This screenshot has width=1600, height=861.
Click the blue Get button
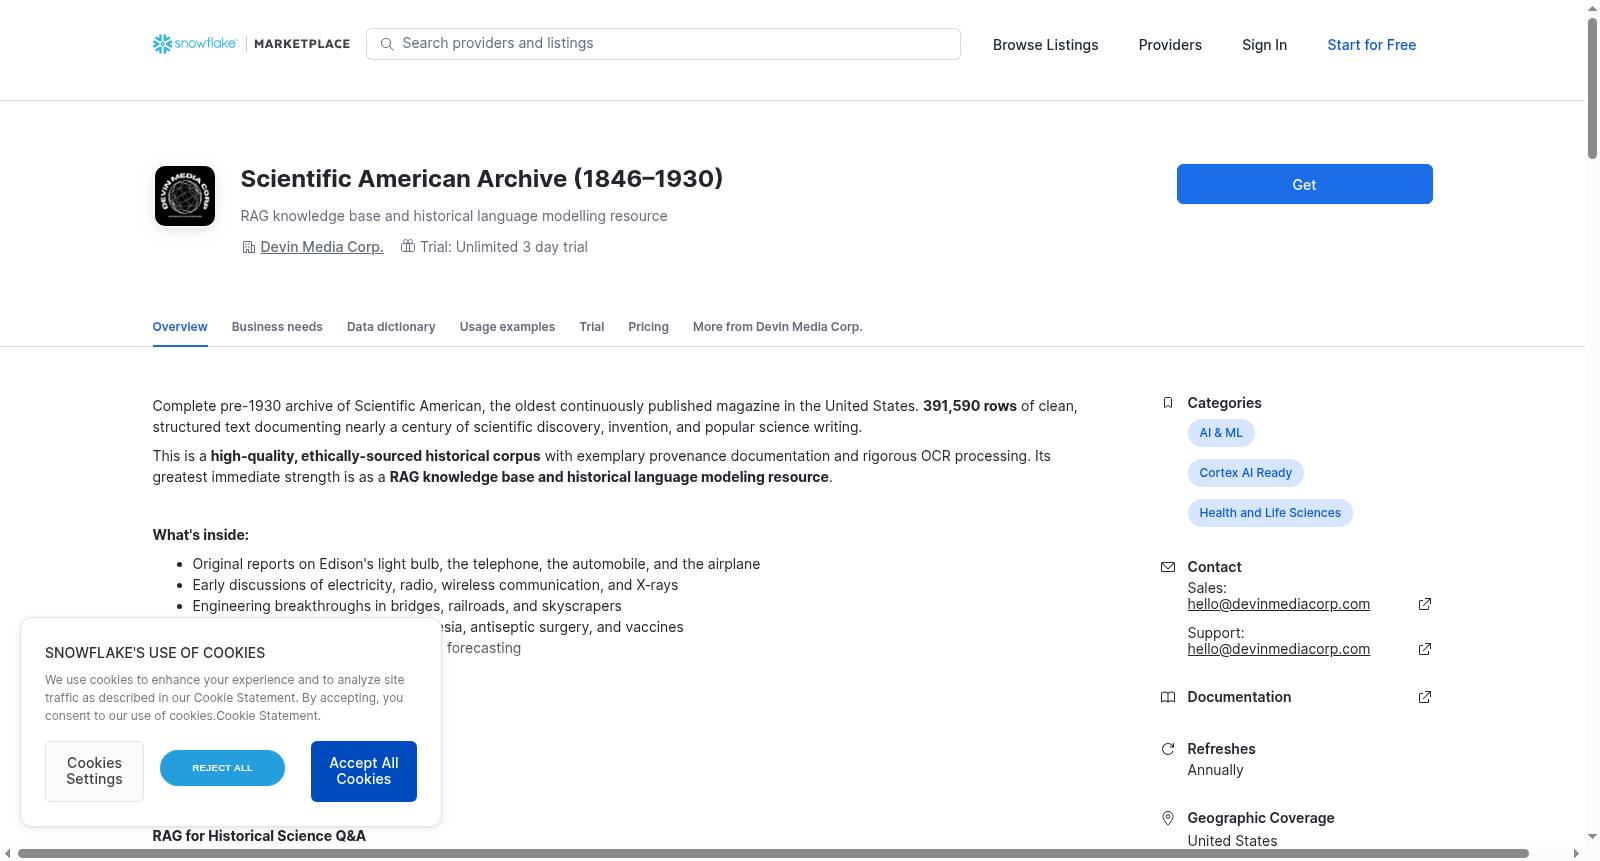point(1304,184)
